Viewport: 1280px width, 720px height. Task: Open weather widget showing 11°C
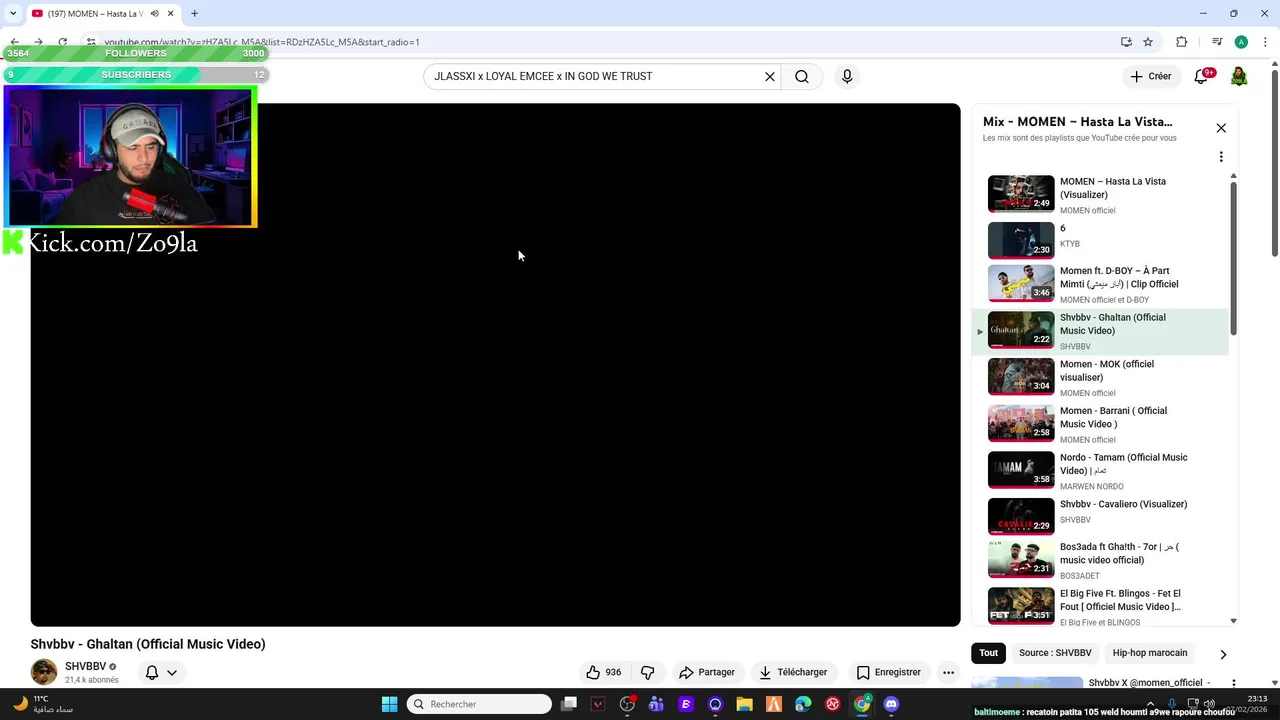click(42, 704)
